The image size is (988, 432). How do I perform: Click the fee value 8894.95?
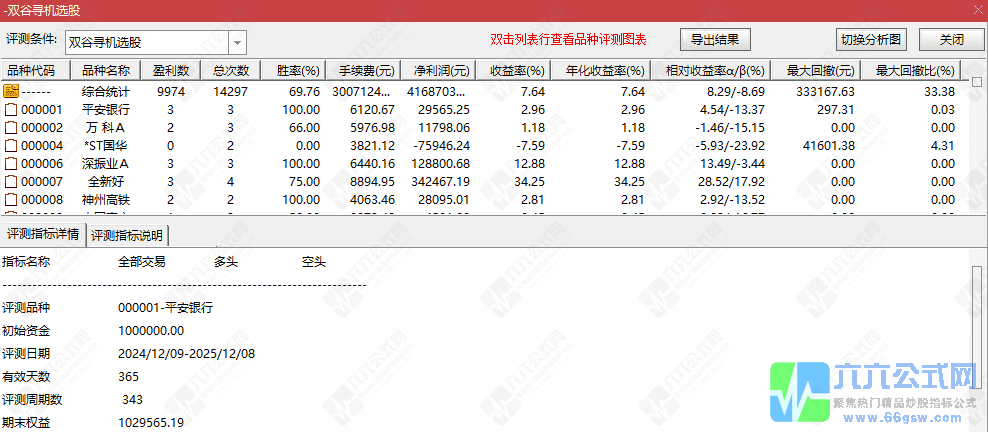coord(374,182)
